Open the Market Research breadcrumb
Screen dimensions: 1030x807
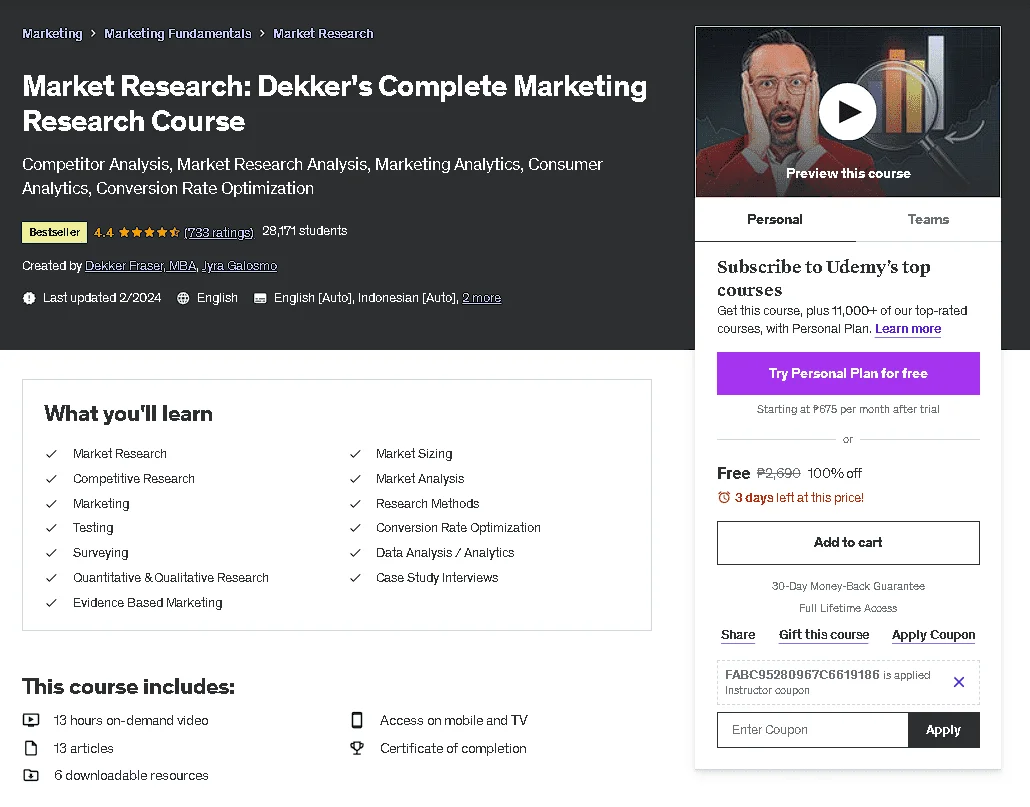click(x=323, y=33)
